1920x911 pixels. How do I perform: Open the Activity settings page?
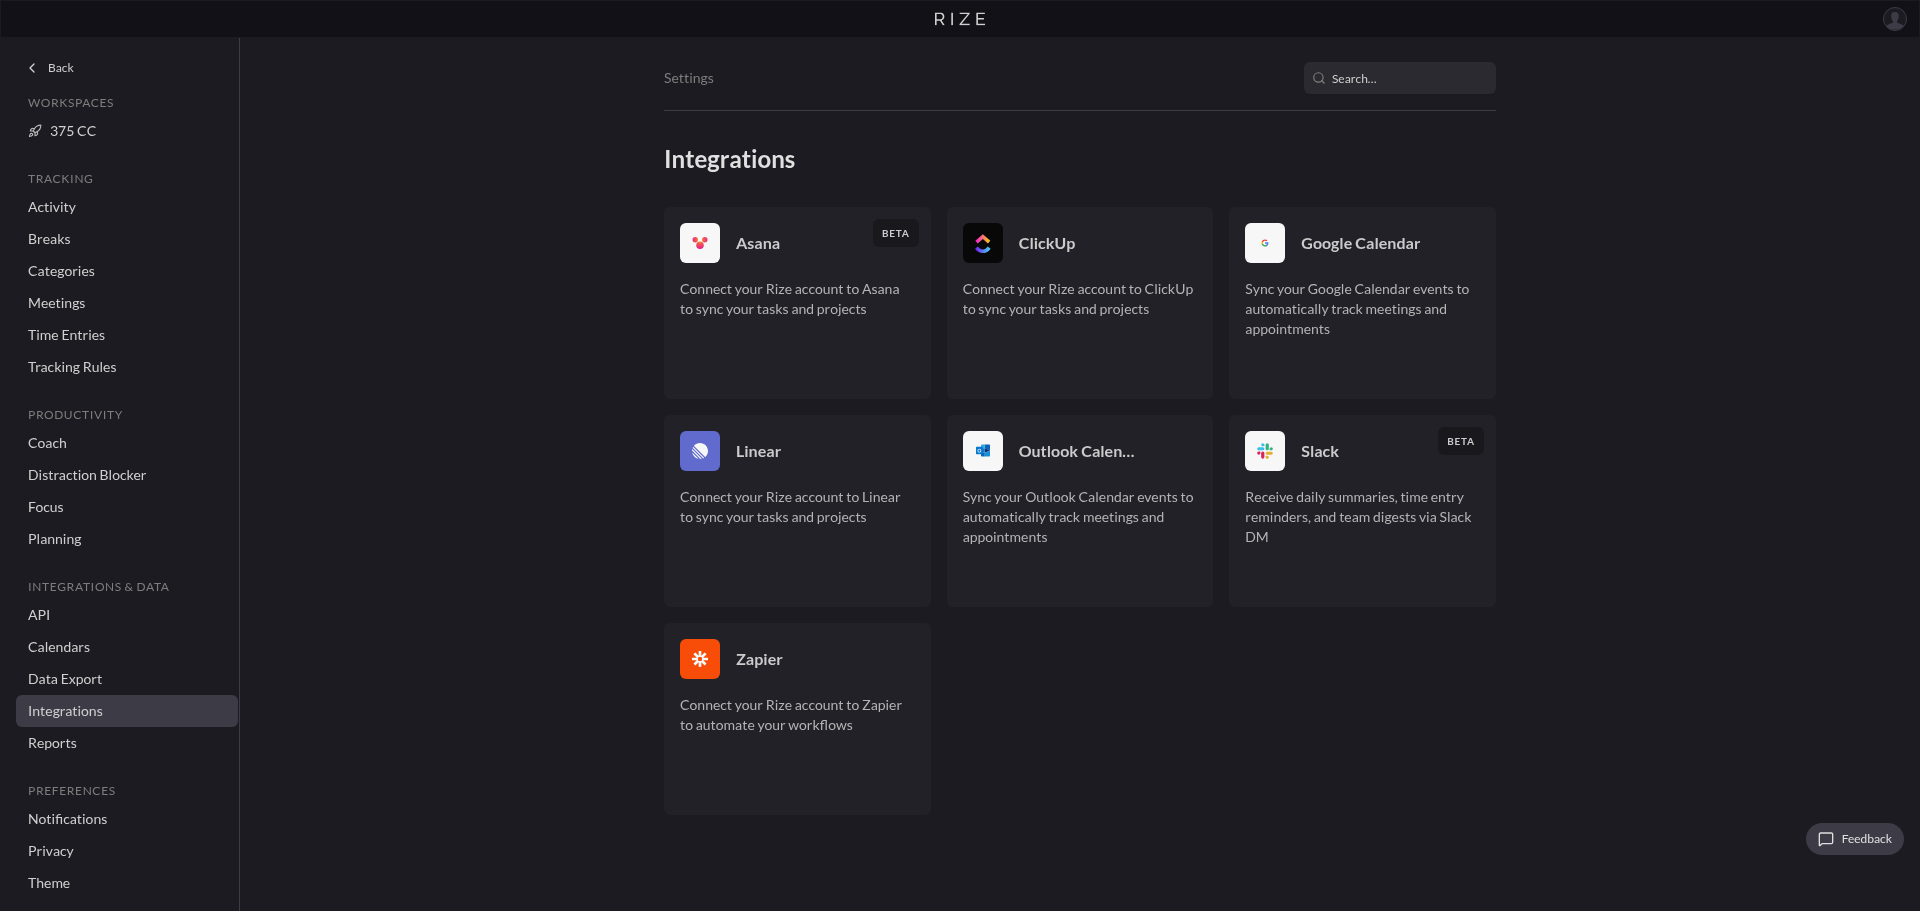[52, 207]
